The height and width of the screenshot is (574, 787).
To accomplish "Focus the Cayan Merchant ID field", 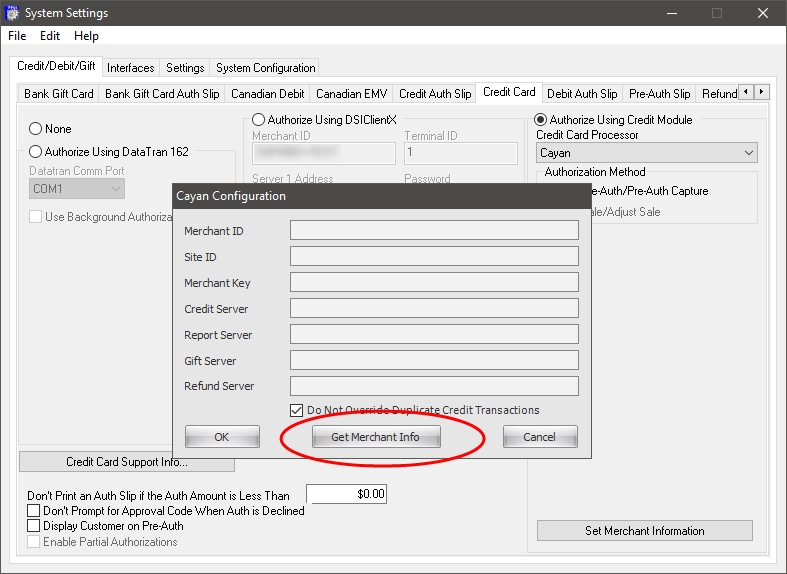I will pyautogui.click(x=434, y=230).
